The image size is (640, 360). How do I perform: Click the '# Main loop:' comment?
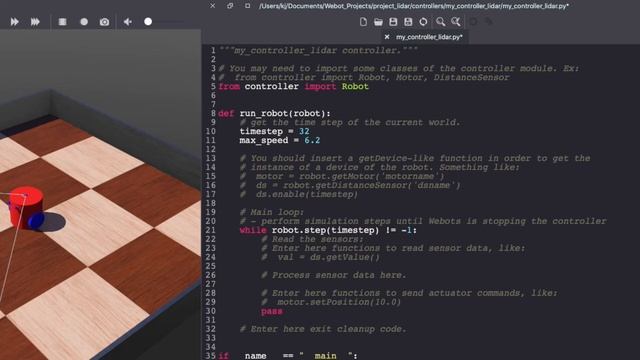(x=271, y=212)
